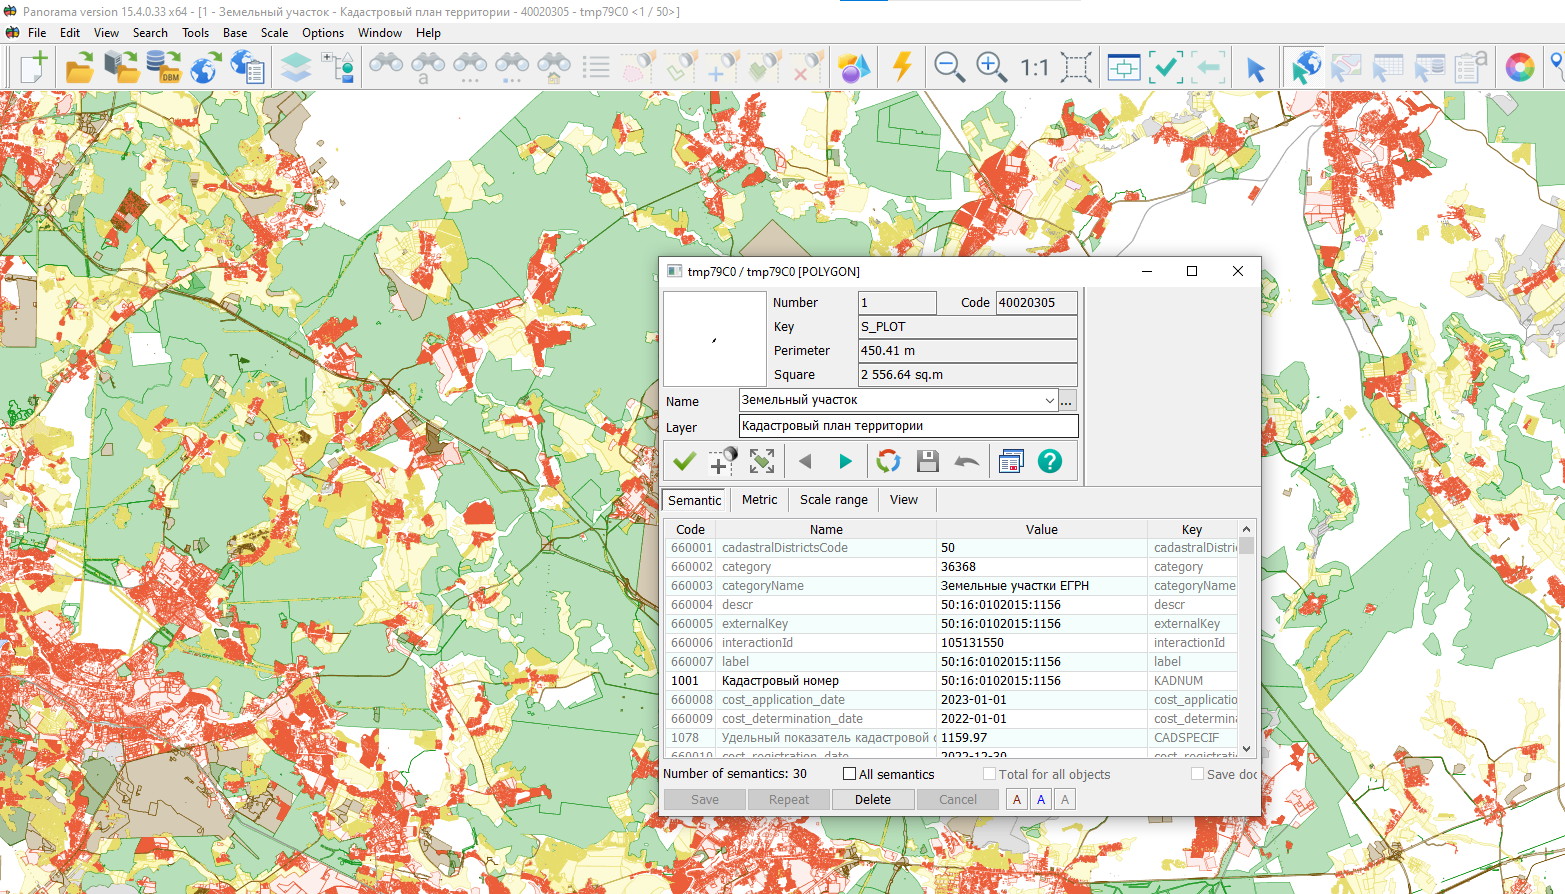Click the ellipsis button beside Name
This screenshot has height=894, width=1565.
(1067, 401)
